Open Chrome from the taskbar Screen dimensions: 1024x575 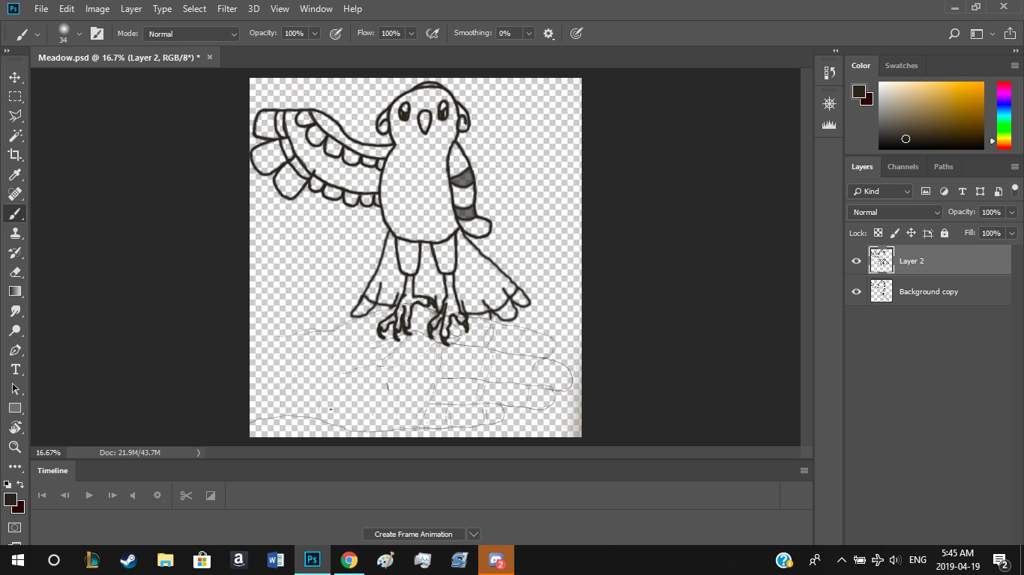click(x=349, y=560)
